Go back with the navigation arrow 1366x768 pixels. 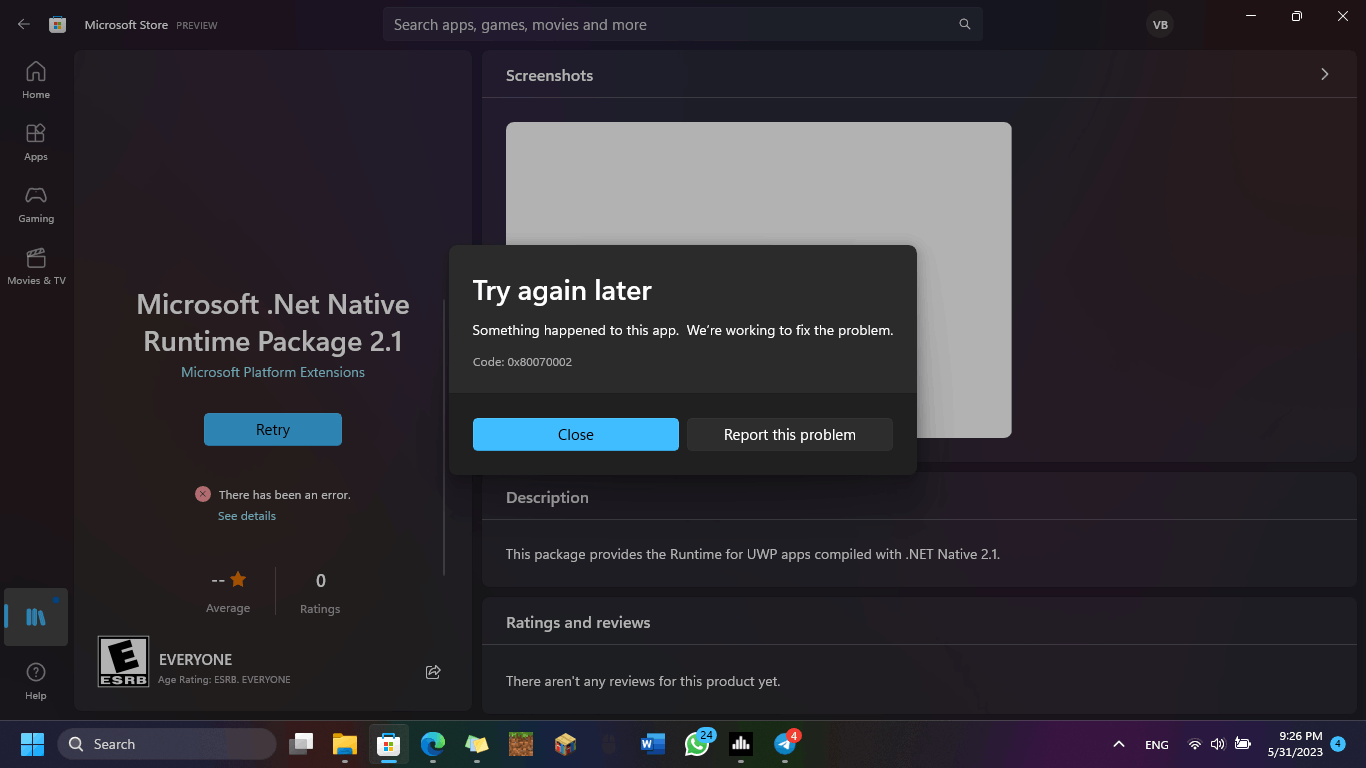[x=22, y=24]
